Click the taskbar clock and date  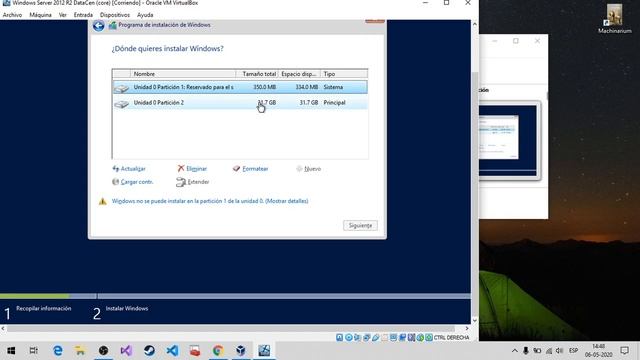pos(598,351)
